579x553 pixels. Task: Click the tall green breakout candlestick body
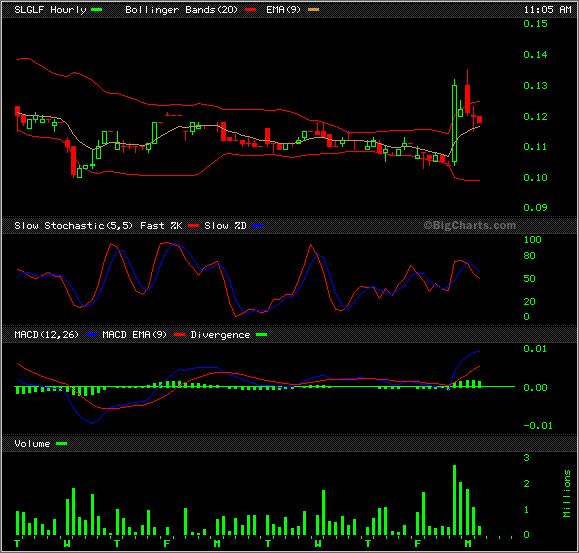point(454,124)
